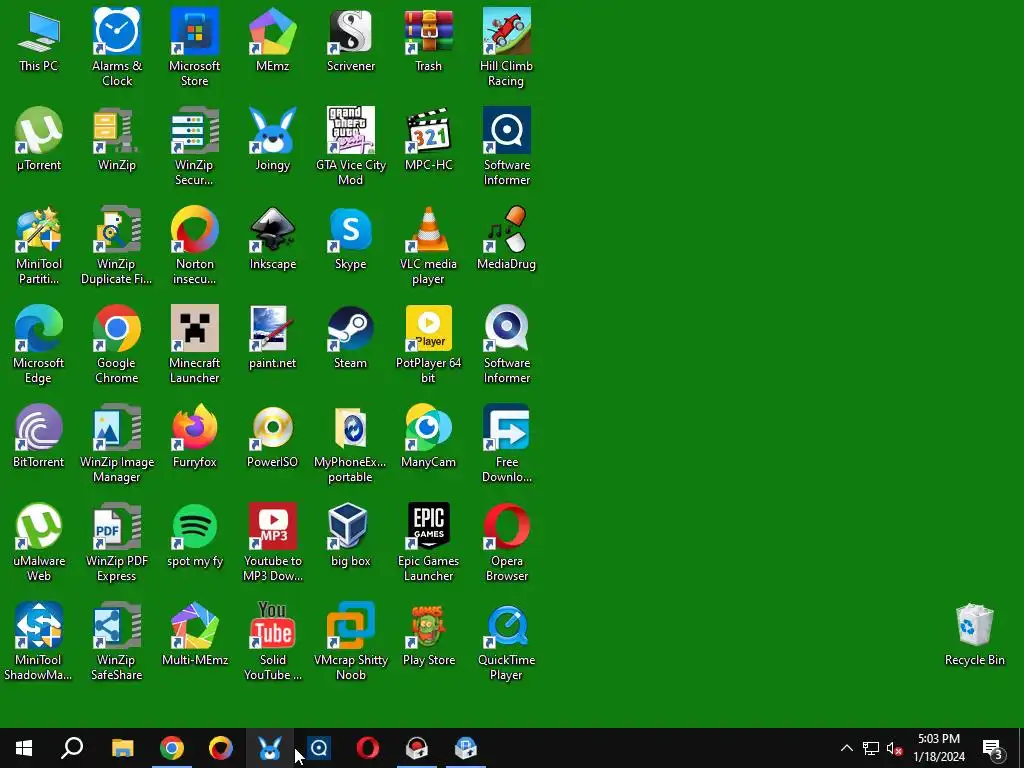Open the Play Store icon
This screenshot has width=1024, height=768.
click(428, 633)
